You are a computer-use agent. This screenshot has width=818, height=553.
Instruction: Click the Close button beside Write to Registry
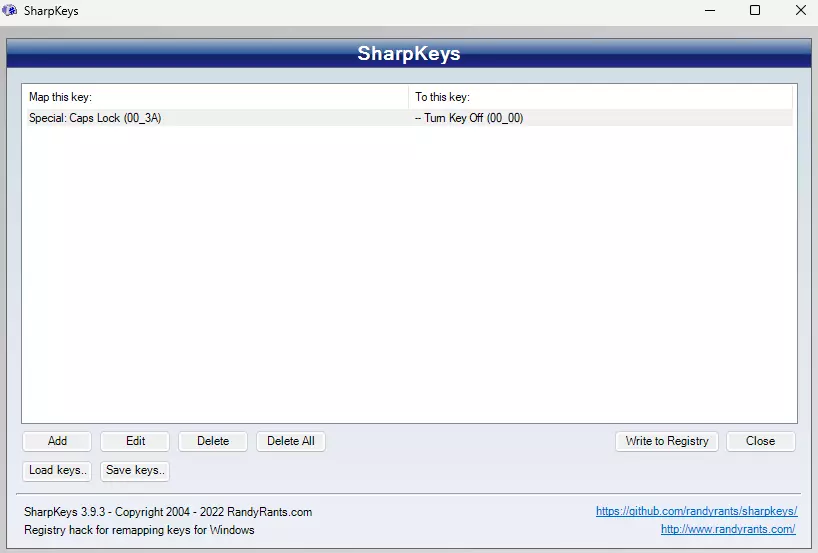pos(761,441)
